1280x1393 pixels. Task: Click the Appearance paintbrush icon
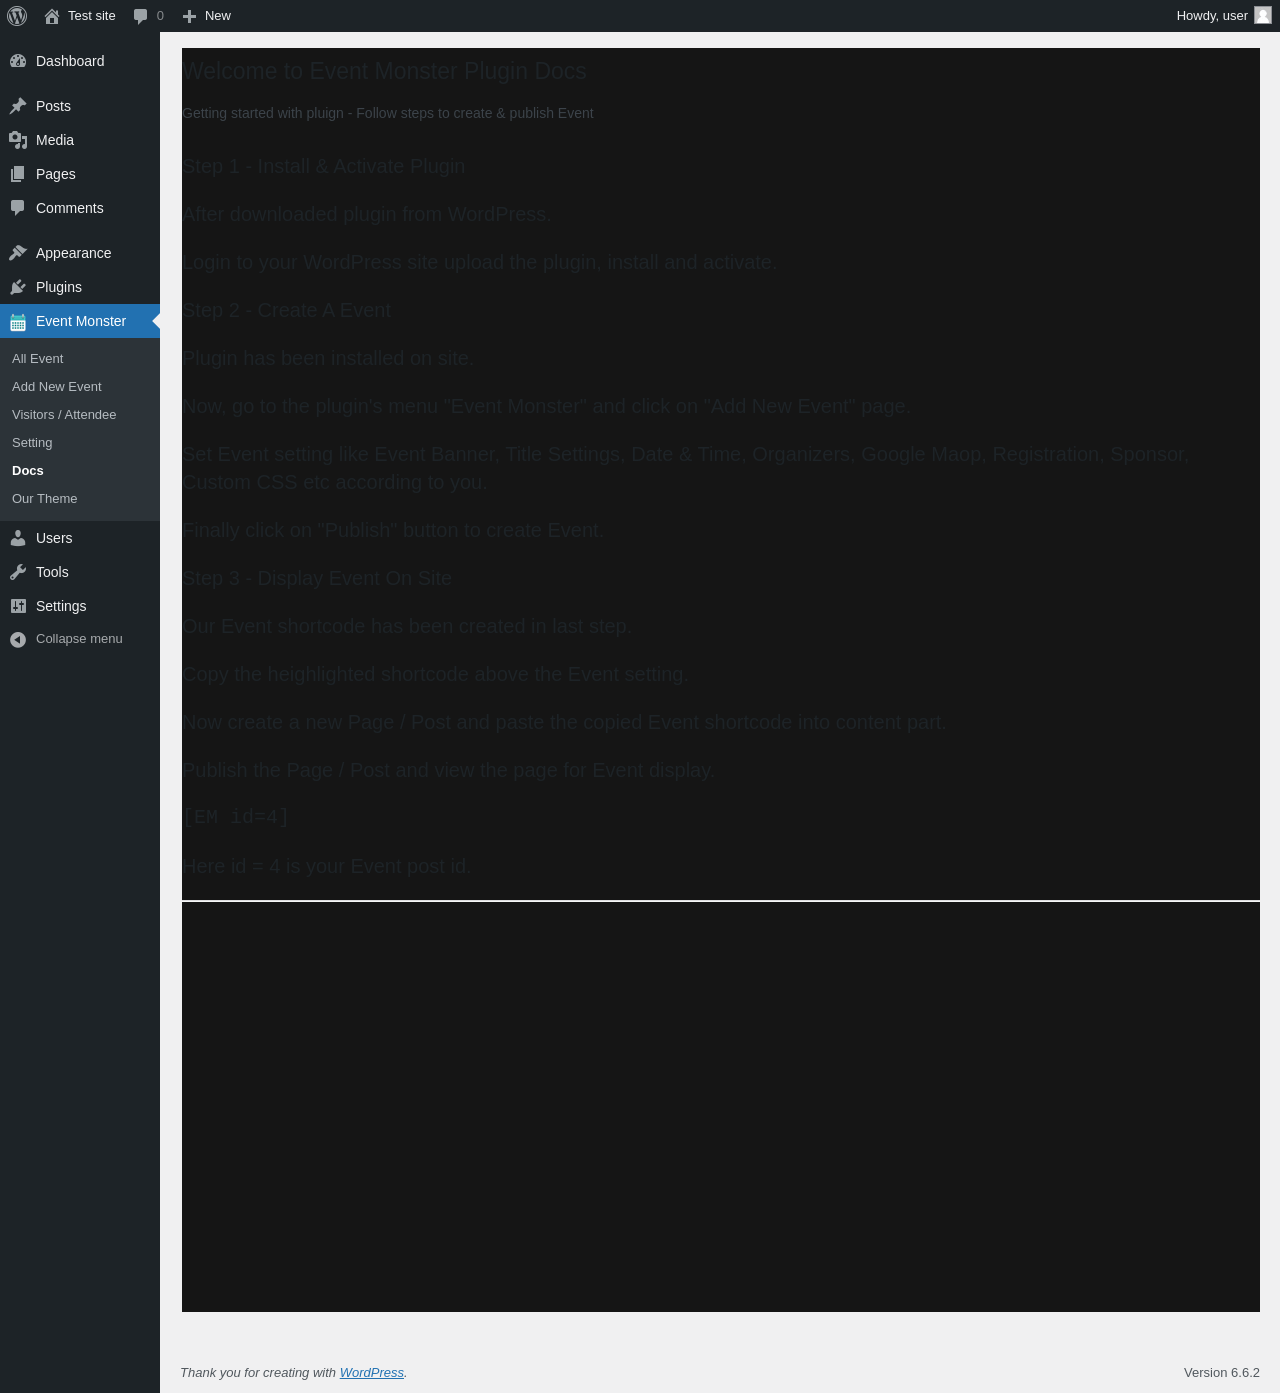18,253
